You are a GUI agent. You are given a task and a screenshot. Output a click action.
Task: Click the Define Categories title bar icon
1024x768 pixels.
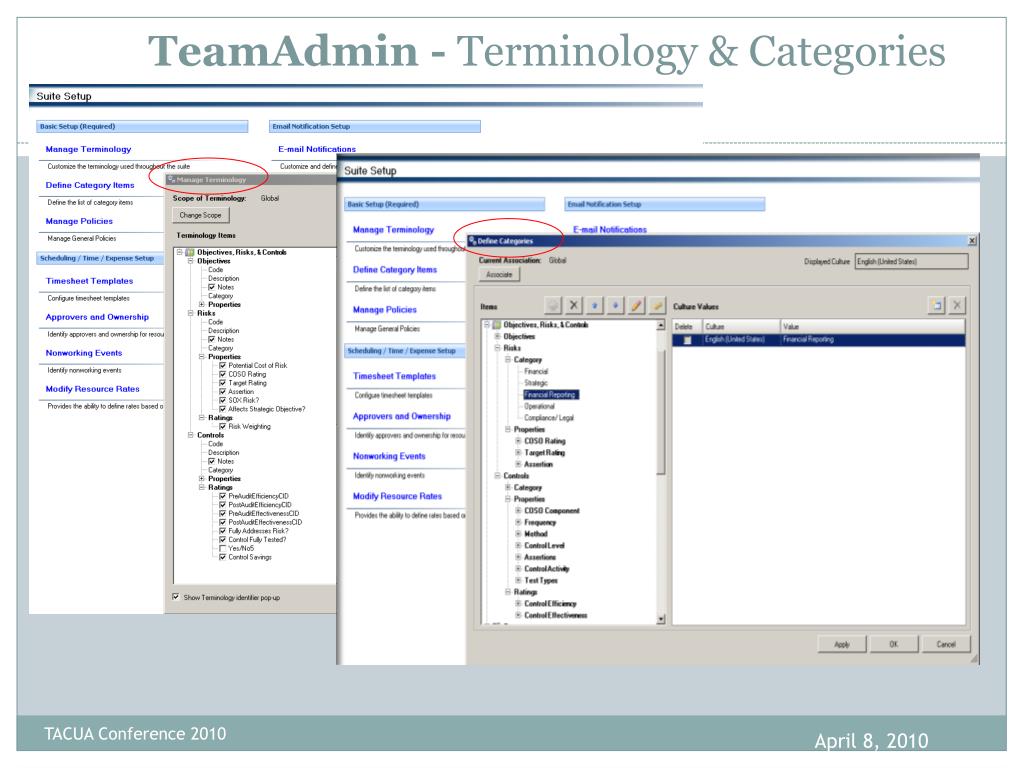(473, 241)
